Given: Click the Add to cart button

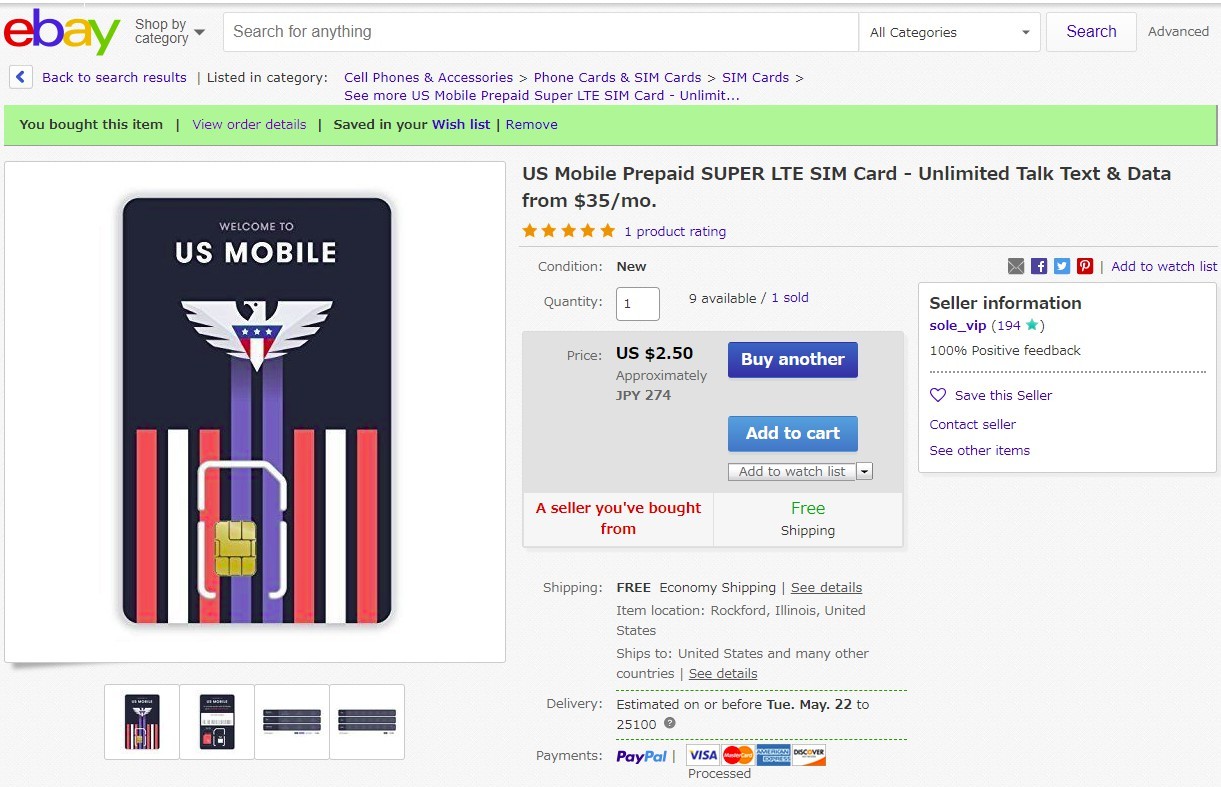Looking at the screenshot, I should pos(792,433).
